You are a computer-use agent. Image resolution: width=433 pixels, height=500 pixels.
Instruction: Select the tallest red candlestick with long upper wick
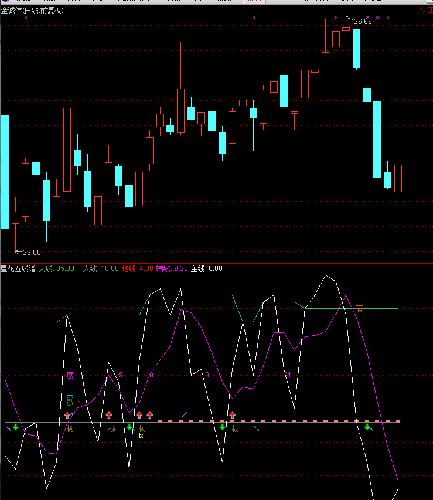pyautogui.click(x=181, y=88)
